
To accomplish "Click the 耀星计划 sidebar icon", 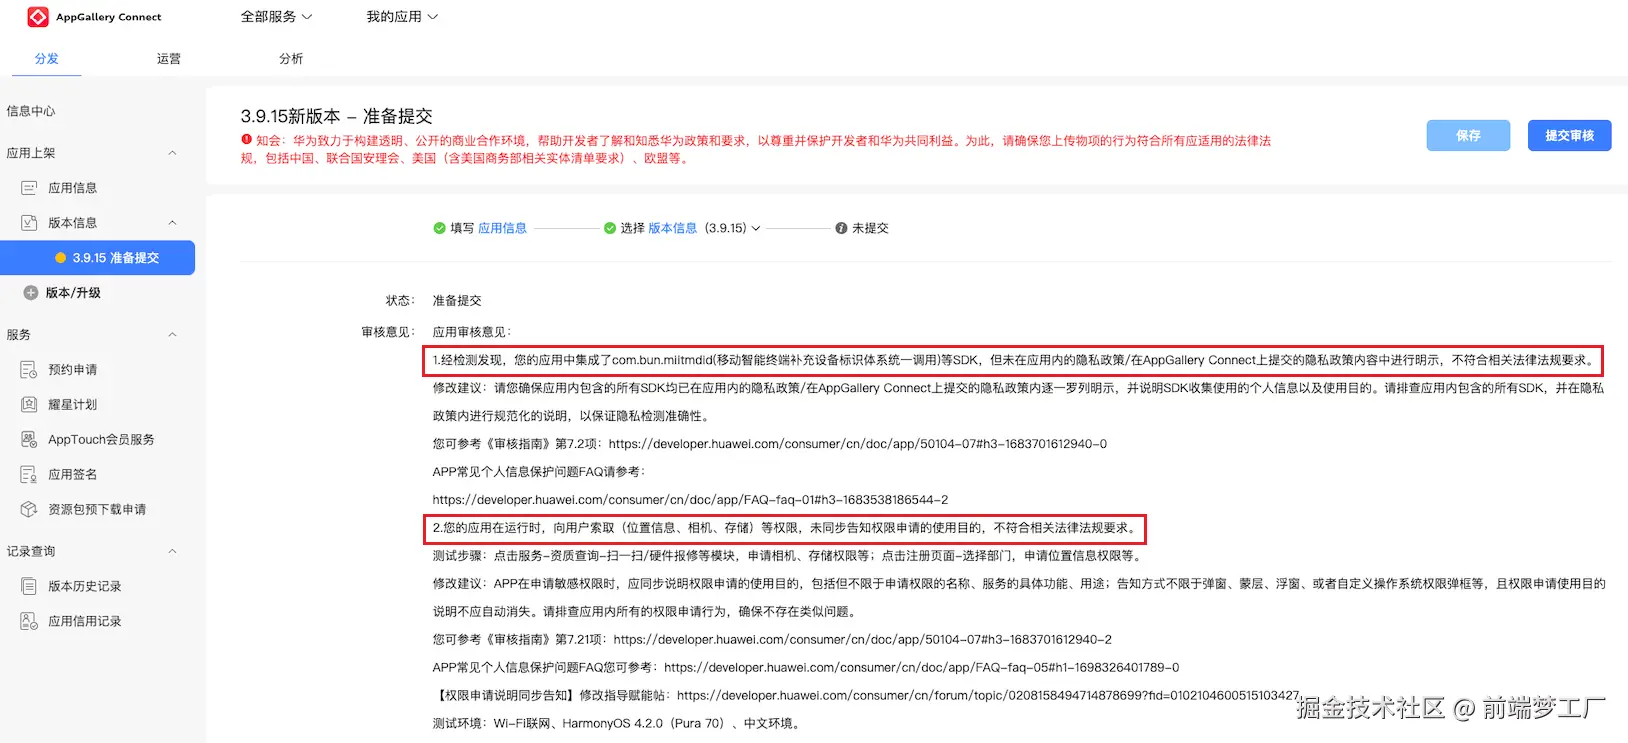I will pos(29,405).
